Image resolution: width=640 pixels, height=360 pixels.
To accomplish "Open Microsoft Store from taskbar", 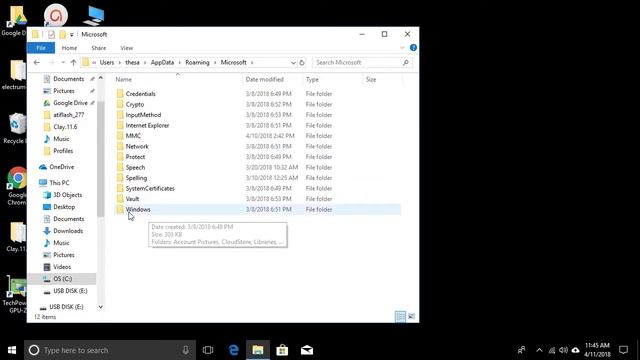I will point(282,350).
